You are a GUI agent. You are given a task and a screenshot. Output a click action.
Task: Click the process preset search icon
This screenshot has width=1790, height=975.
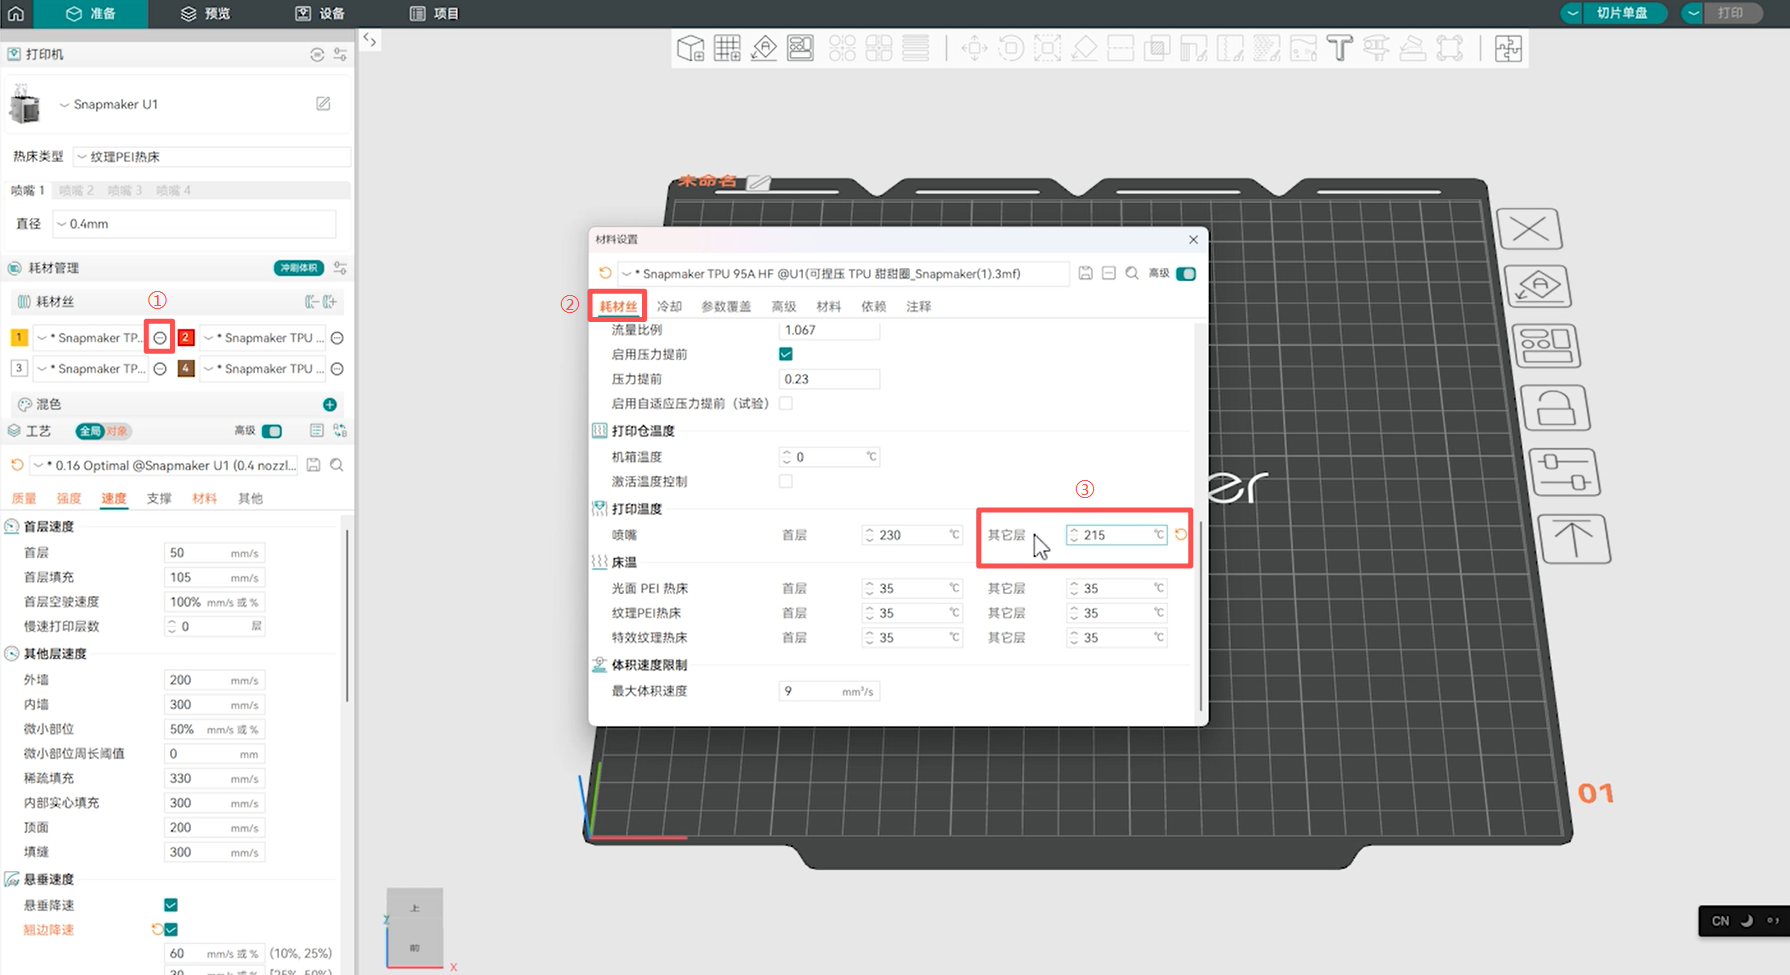click(x=337, y=465)
